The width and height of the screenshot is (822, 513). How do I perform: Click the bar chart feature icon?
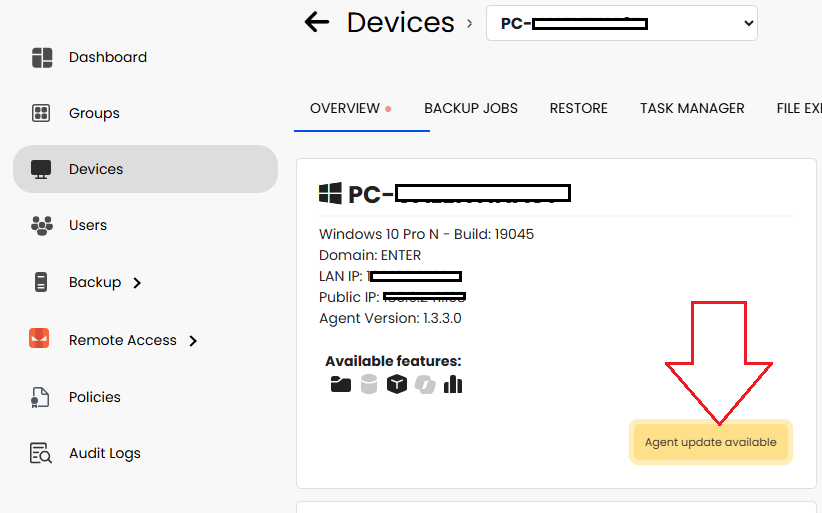[x=453, y=384]
